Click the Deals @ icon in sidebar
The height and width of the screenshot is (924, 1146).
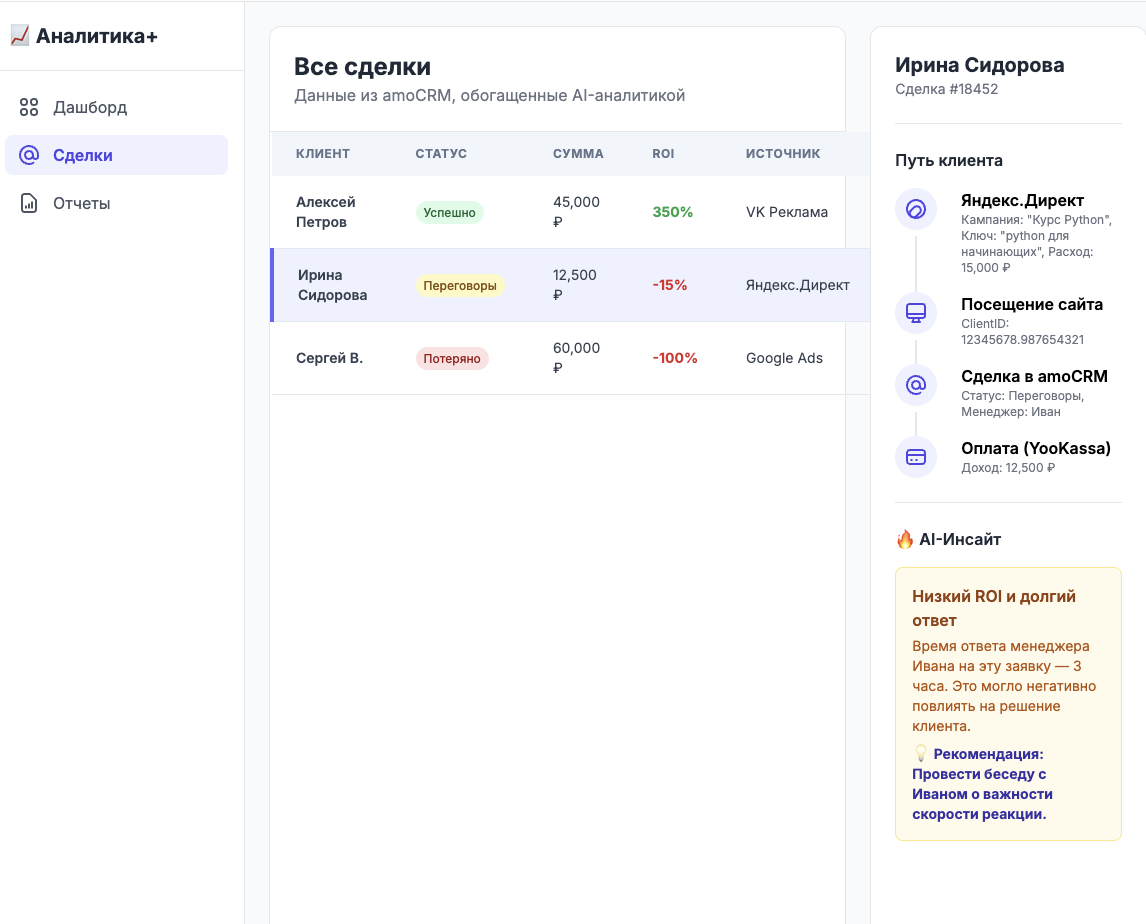tap(29, 155)
